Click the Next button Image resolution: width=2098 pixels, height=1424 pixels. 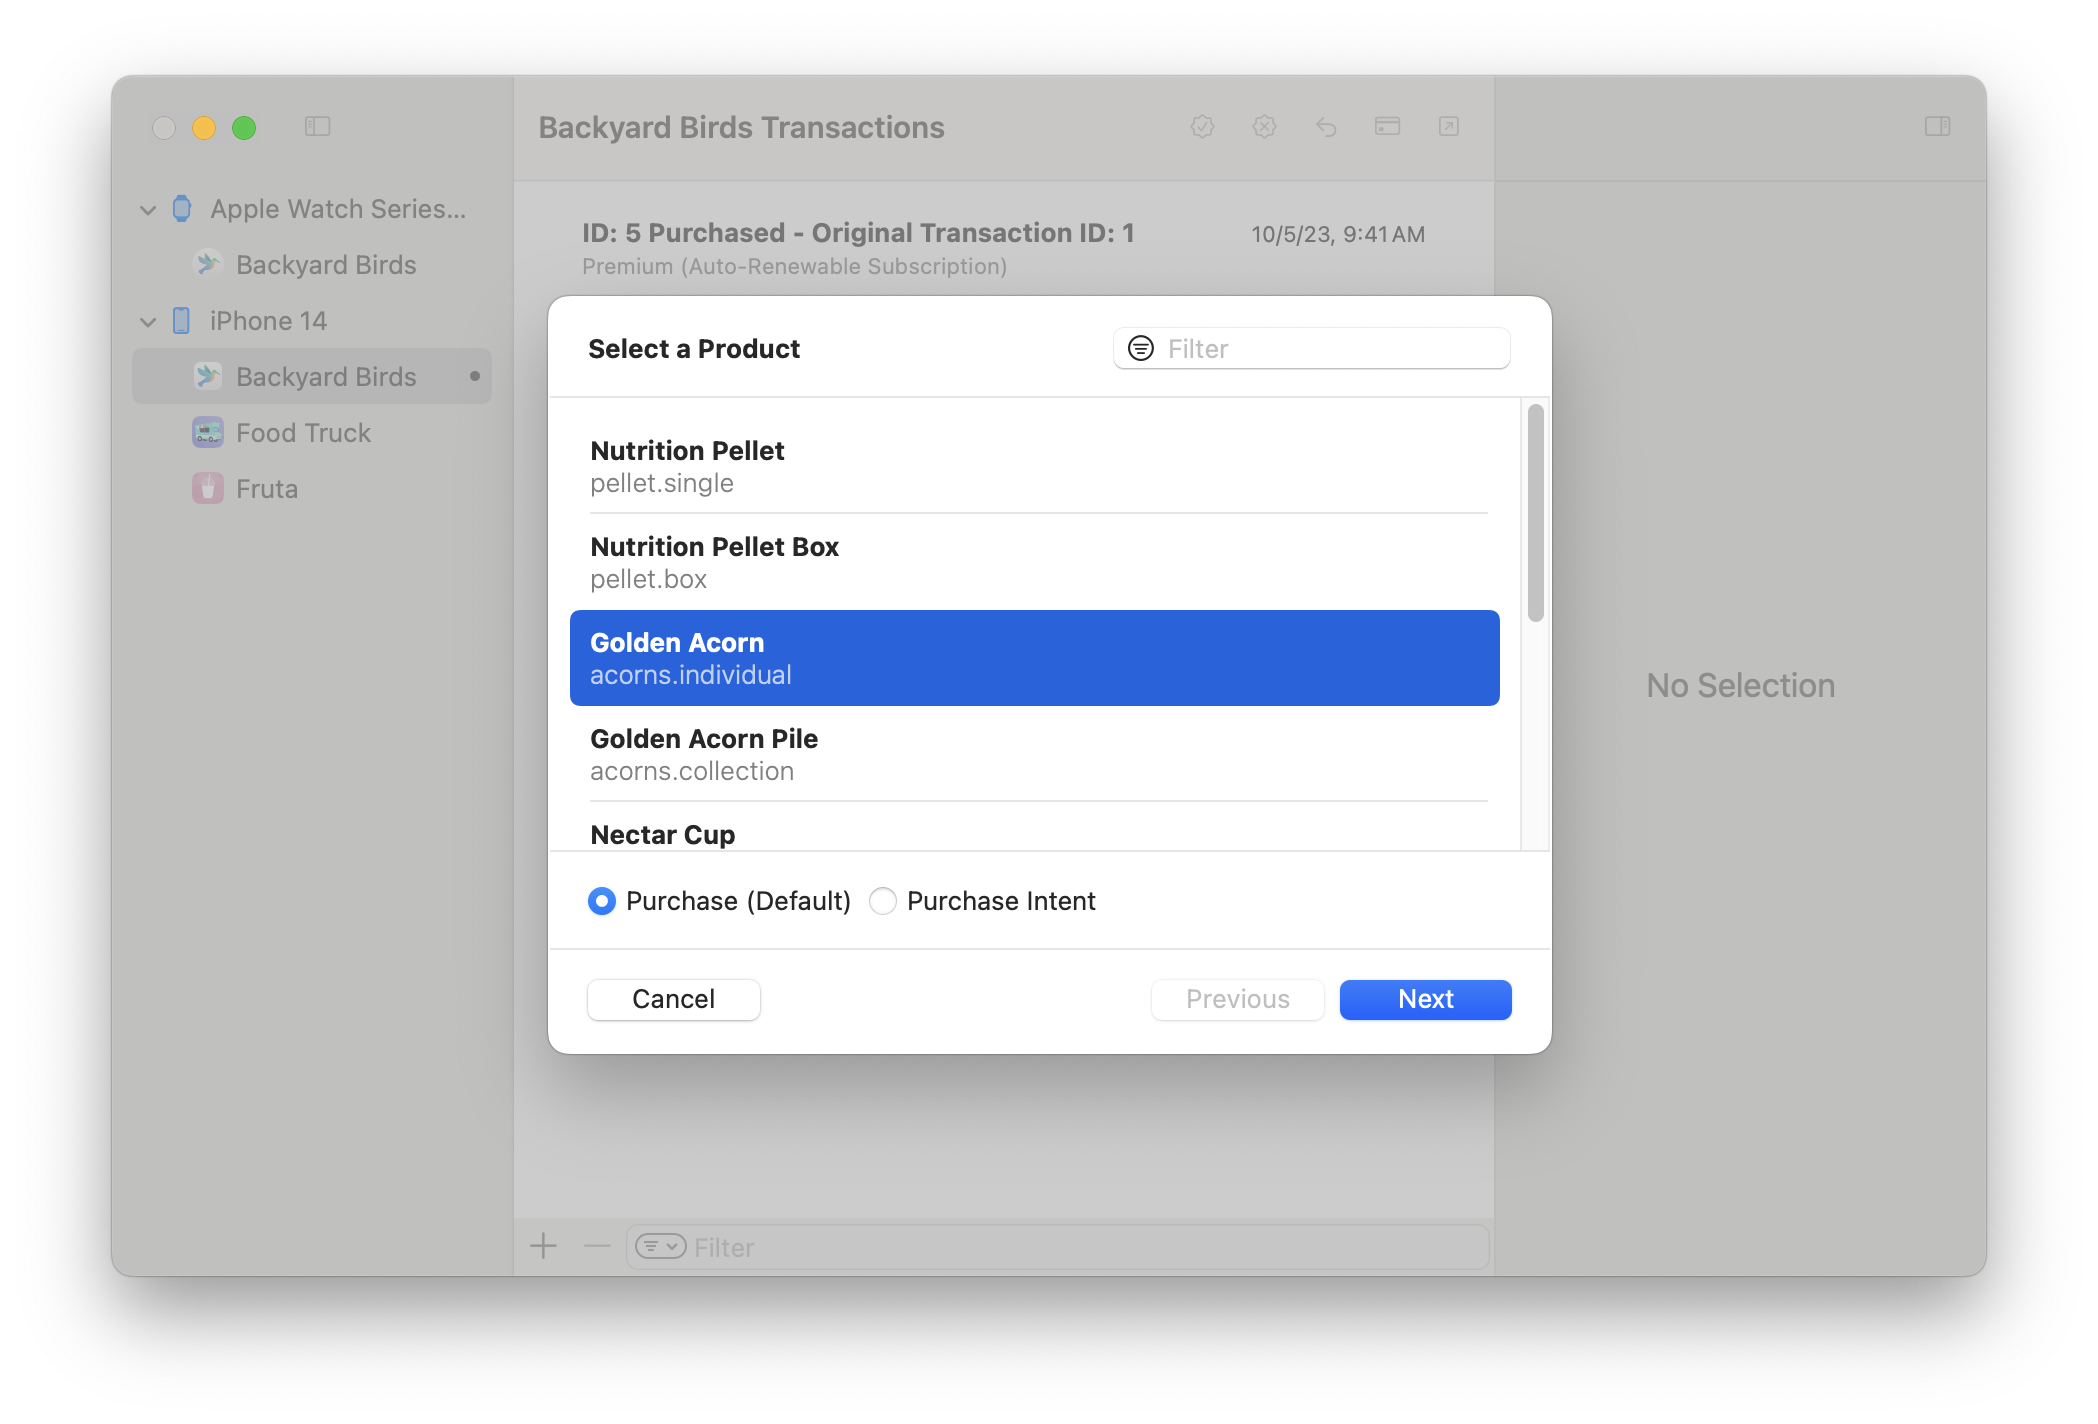click(1425, 999)
